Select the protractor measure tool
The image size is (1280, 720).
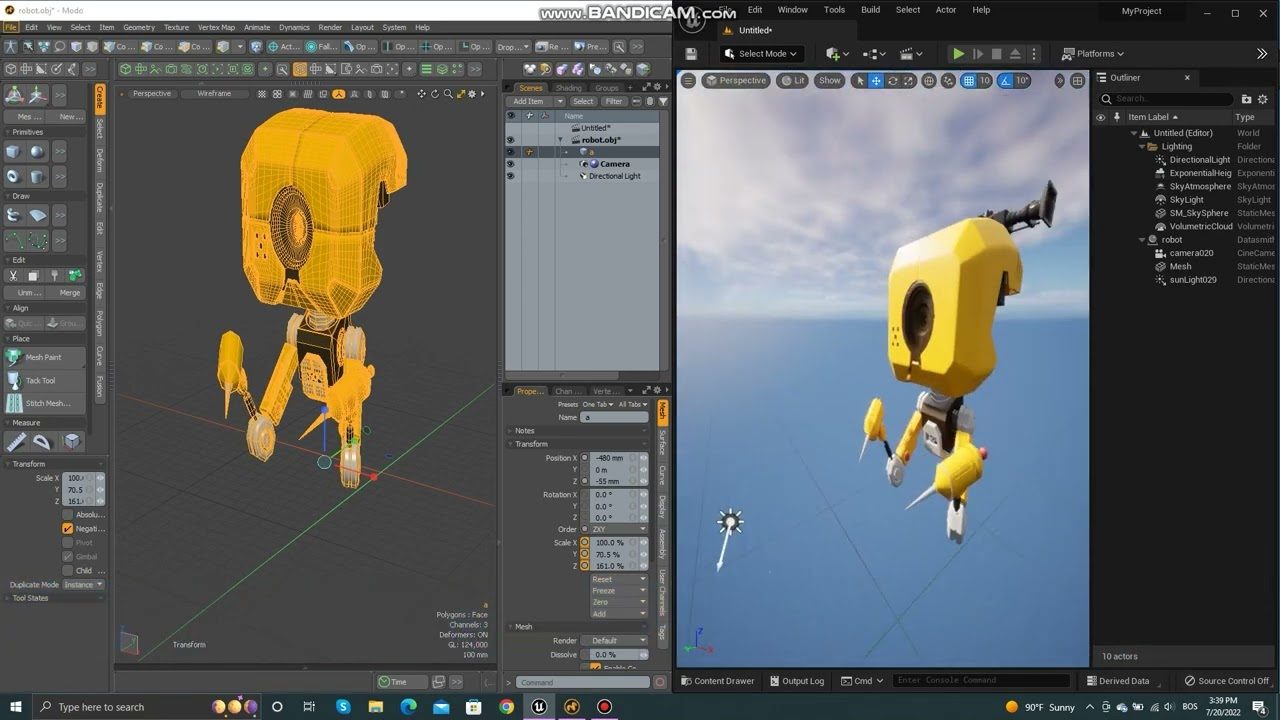coord(42,441)
